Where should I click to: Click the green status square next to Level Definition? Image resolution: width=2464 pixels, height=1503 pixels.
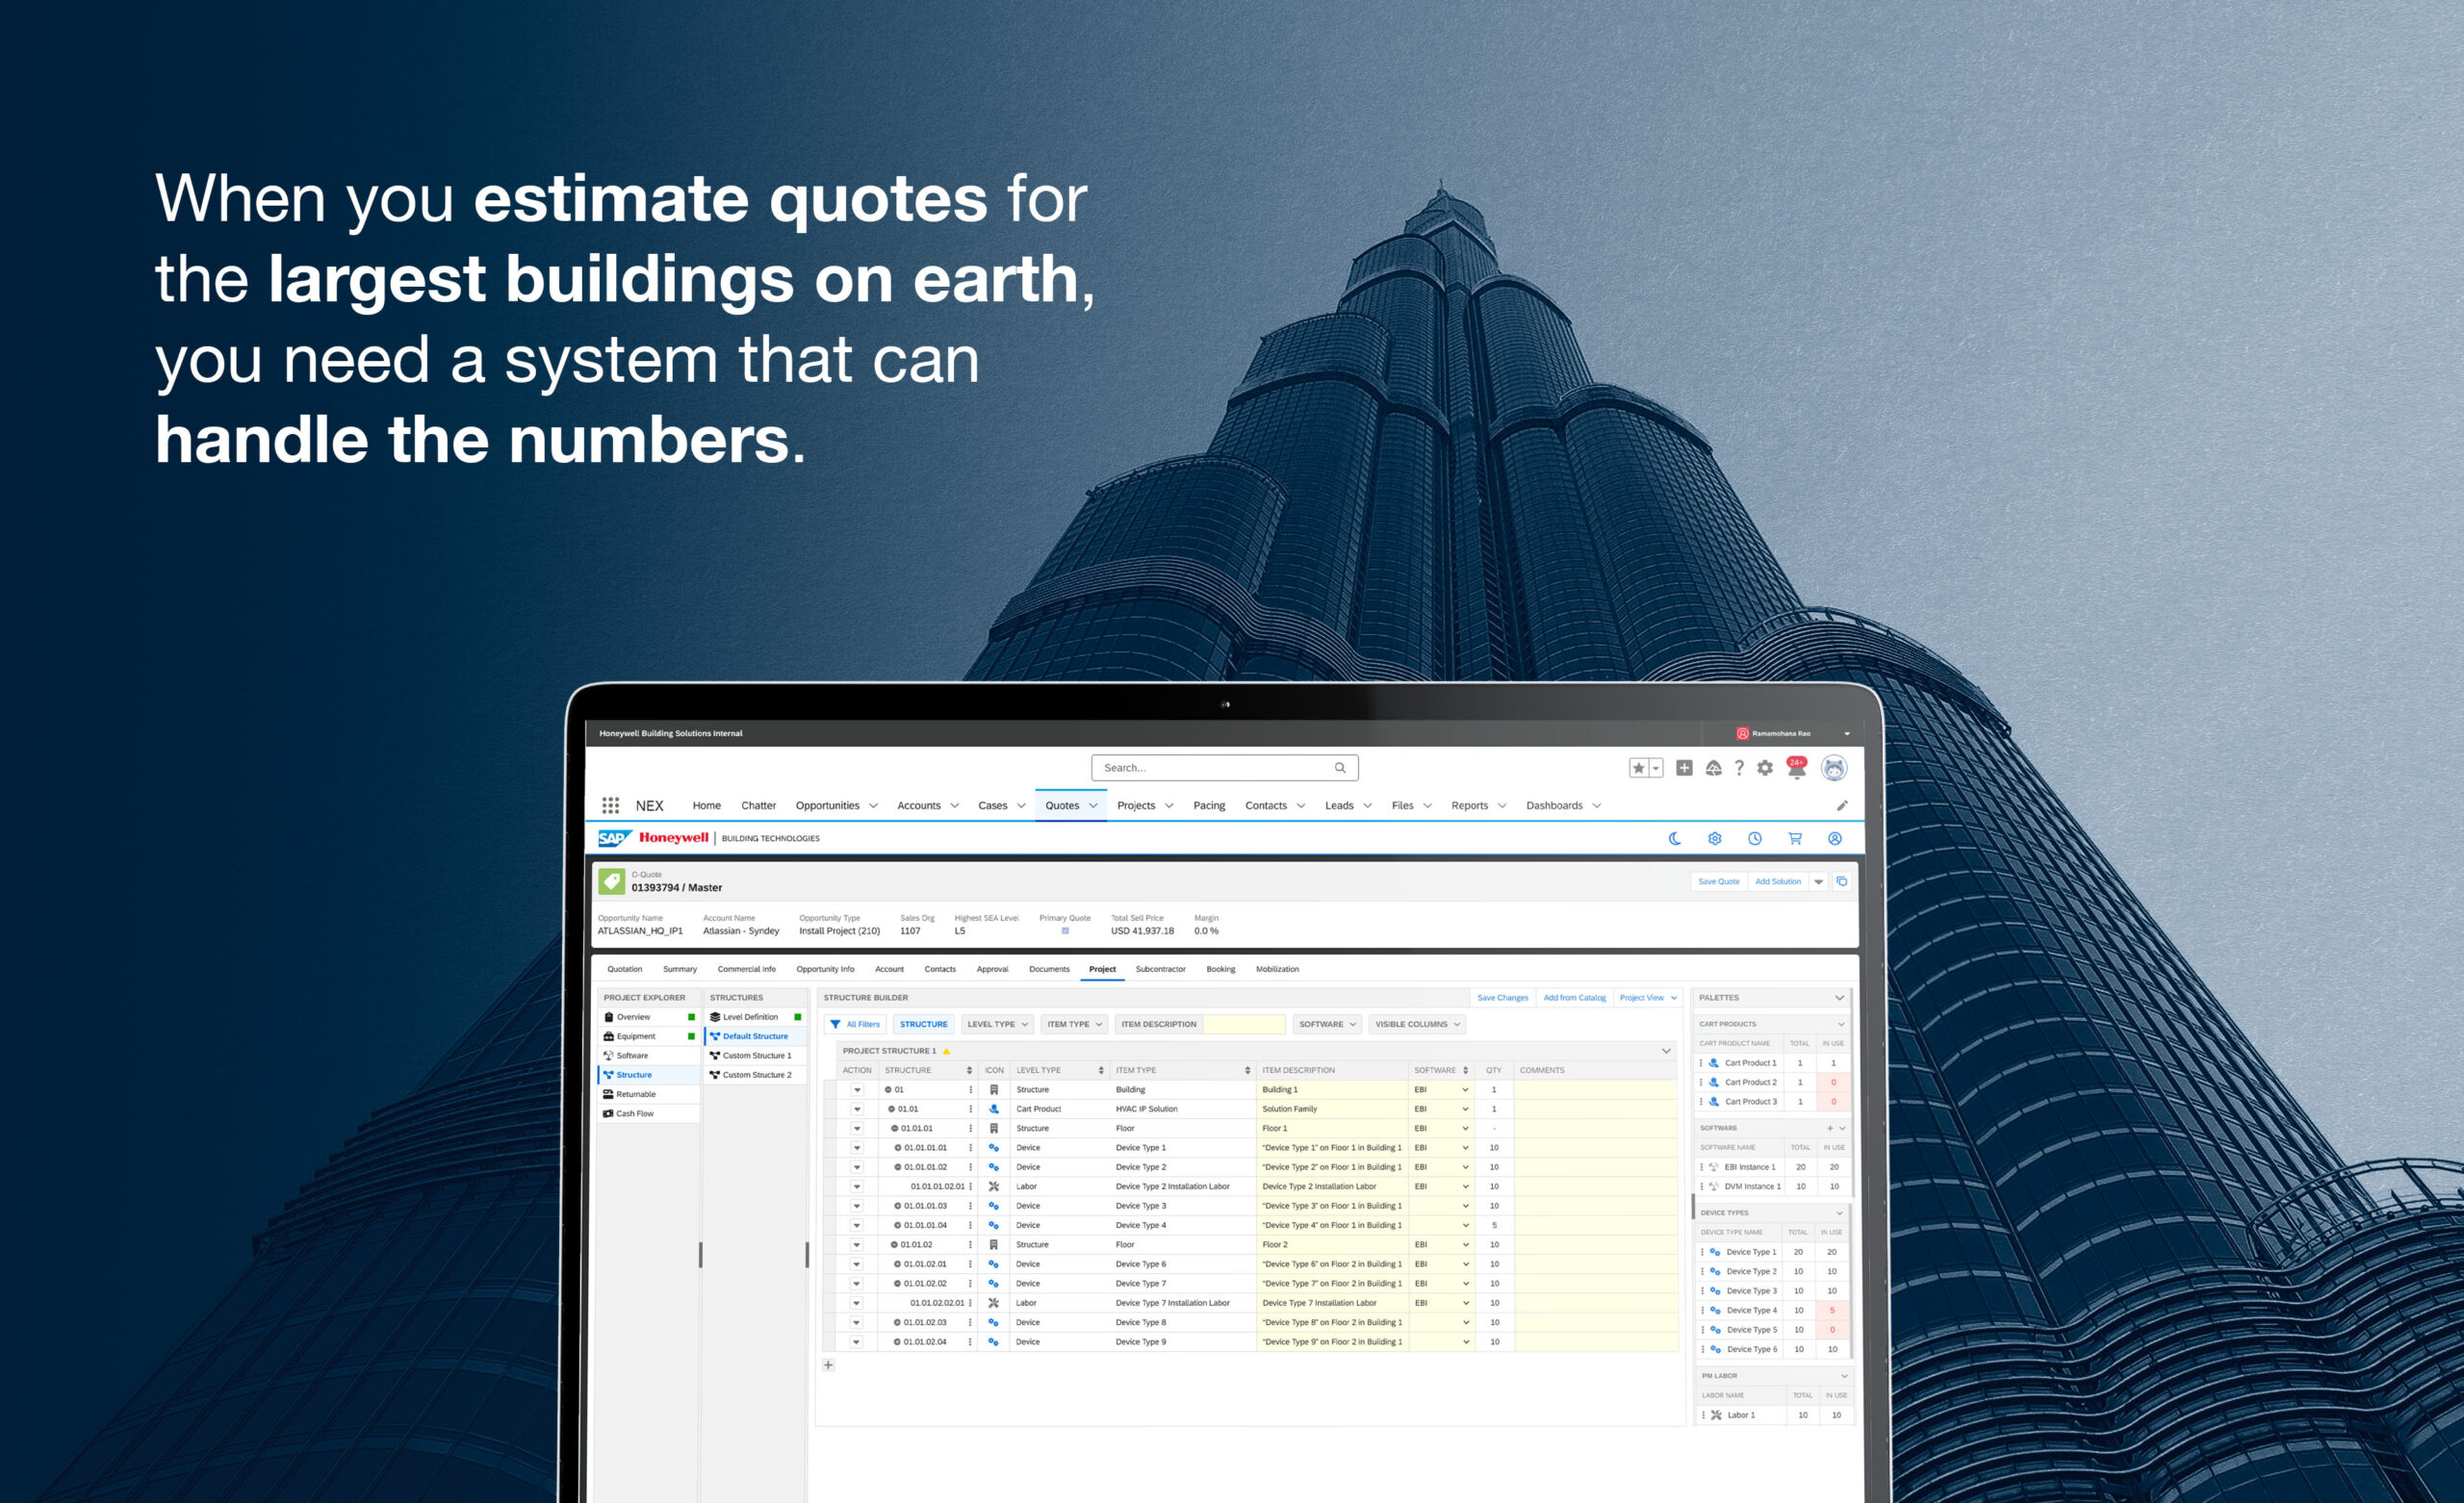[797, 1017]
